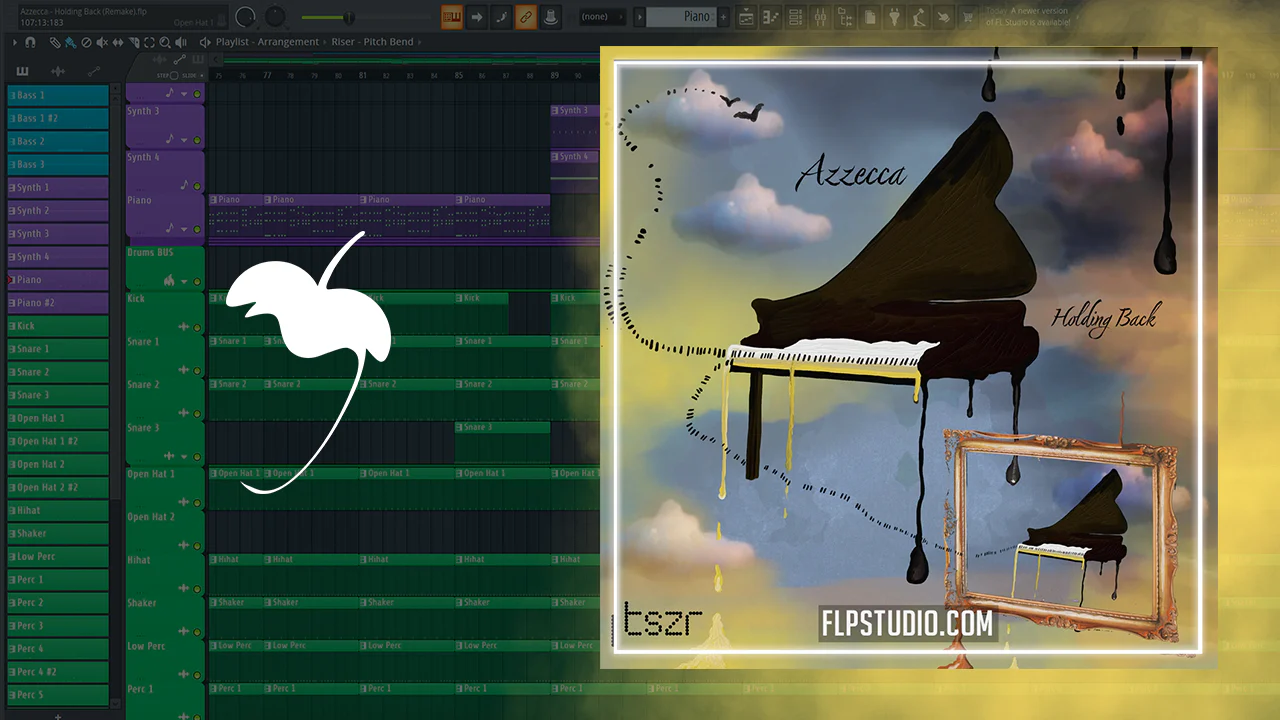Select the Mute tool in playlist toolbar
Screen dimensions: 1280x720
[x=102, y=42]
